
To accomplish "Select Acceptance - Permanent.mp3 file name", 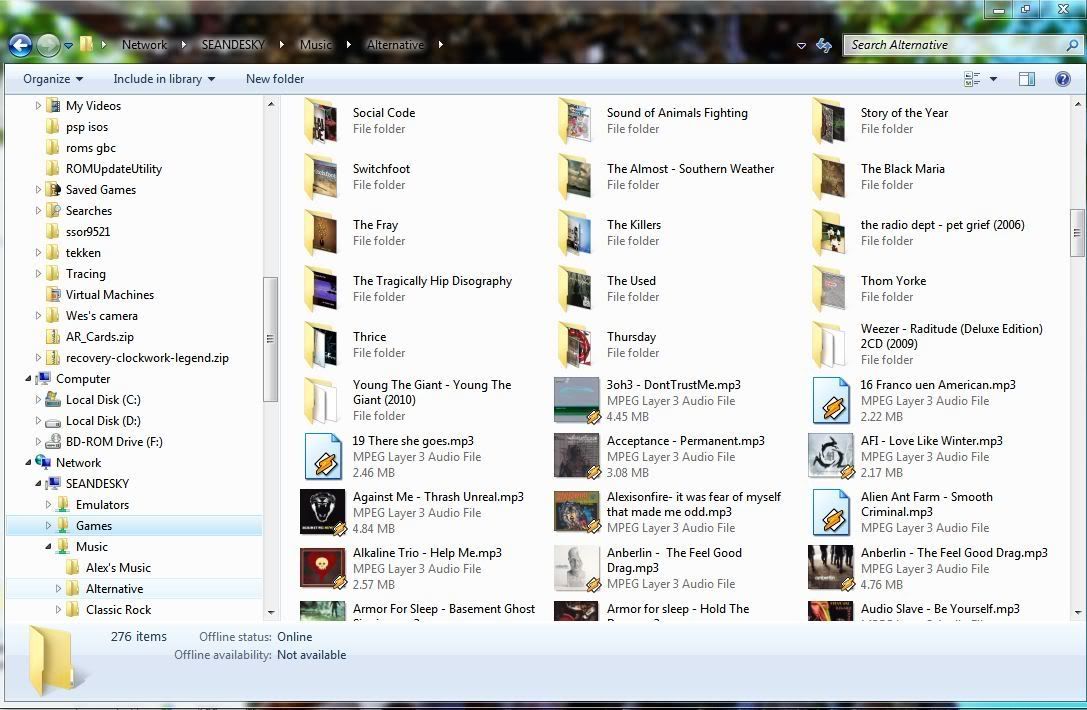I will 685,441.
